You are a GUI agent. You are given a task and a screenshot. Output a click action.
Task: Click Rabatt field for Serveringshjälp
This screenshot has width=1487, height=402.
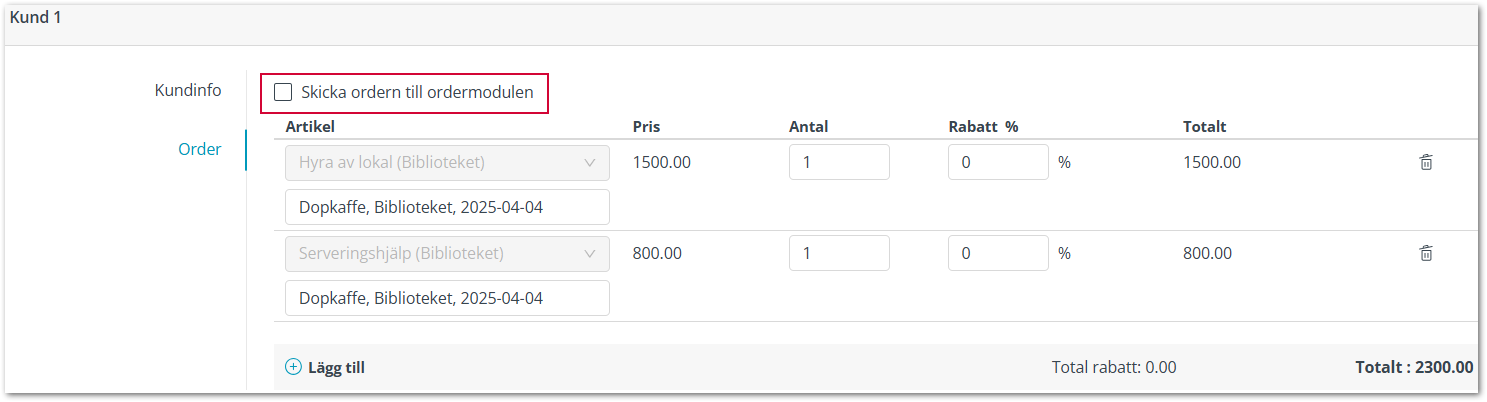998,253
